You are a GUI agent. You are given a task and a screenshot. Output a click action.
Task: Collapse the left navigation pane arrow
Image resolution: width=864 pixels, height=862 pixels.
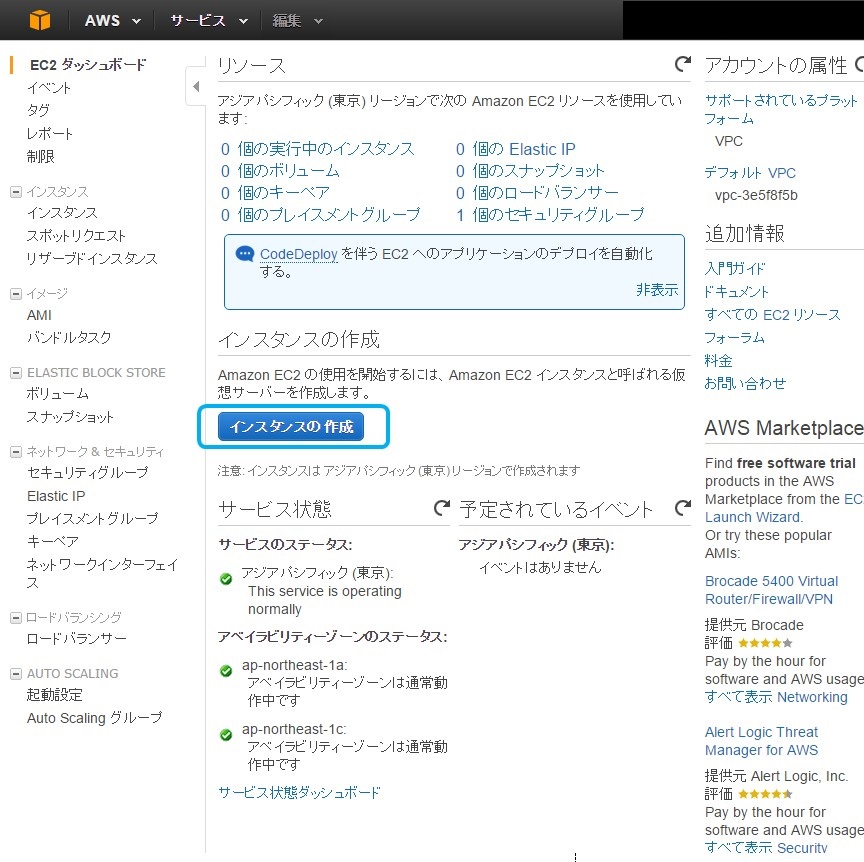[x=196, y=86]
